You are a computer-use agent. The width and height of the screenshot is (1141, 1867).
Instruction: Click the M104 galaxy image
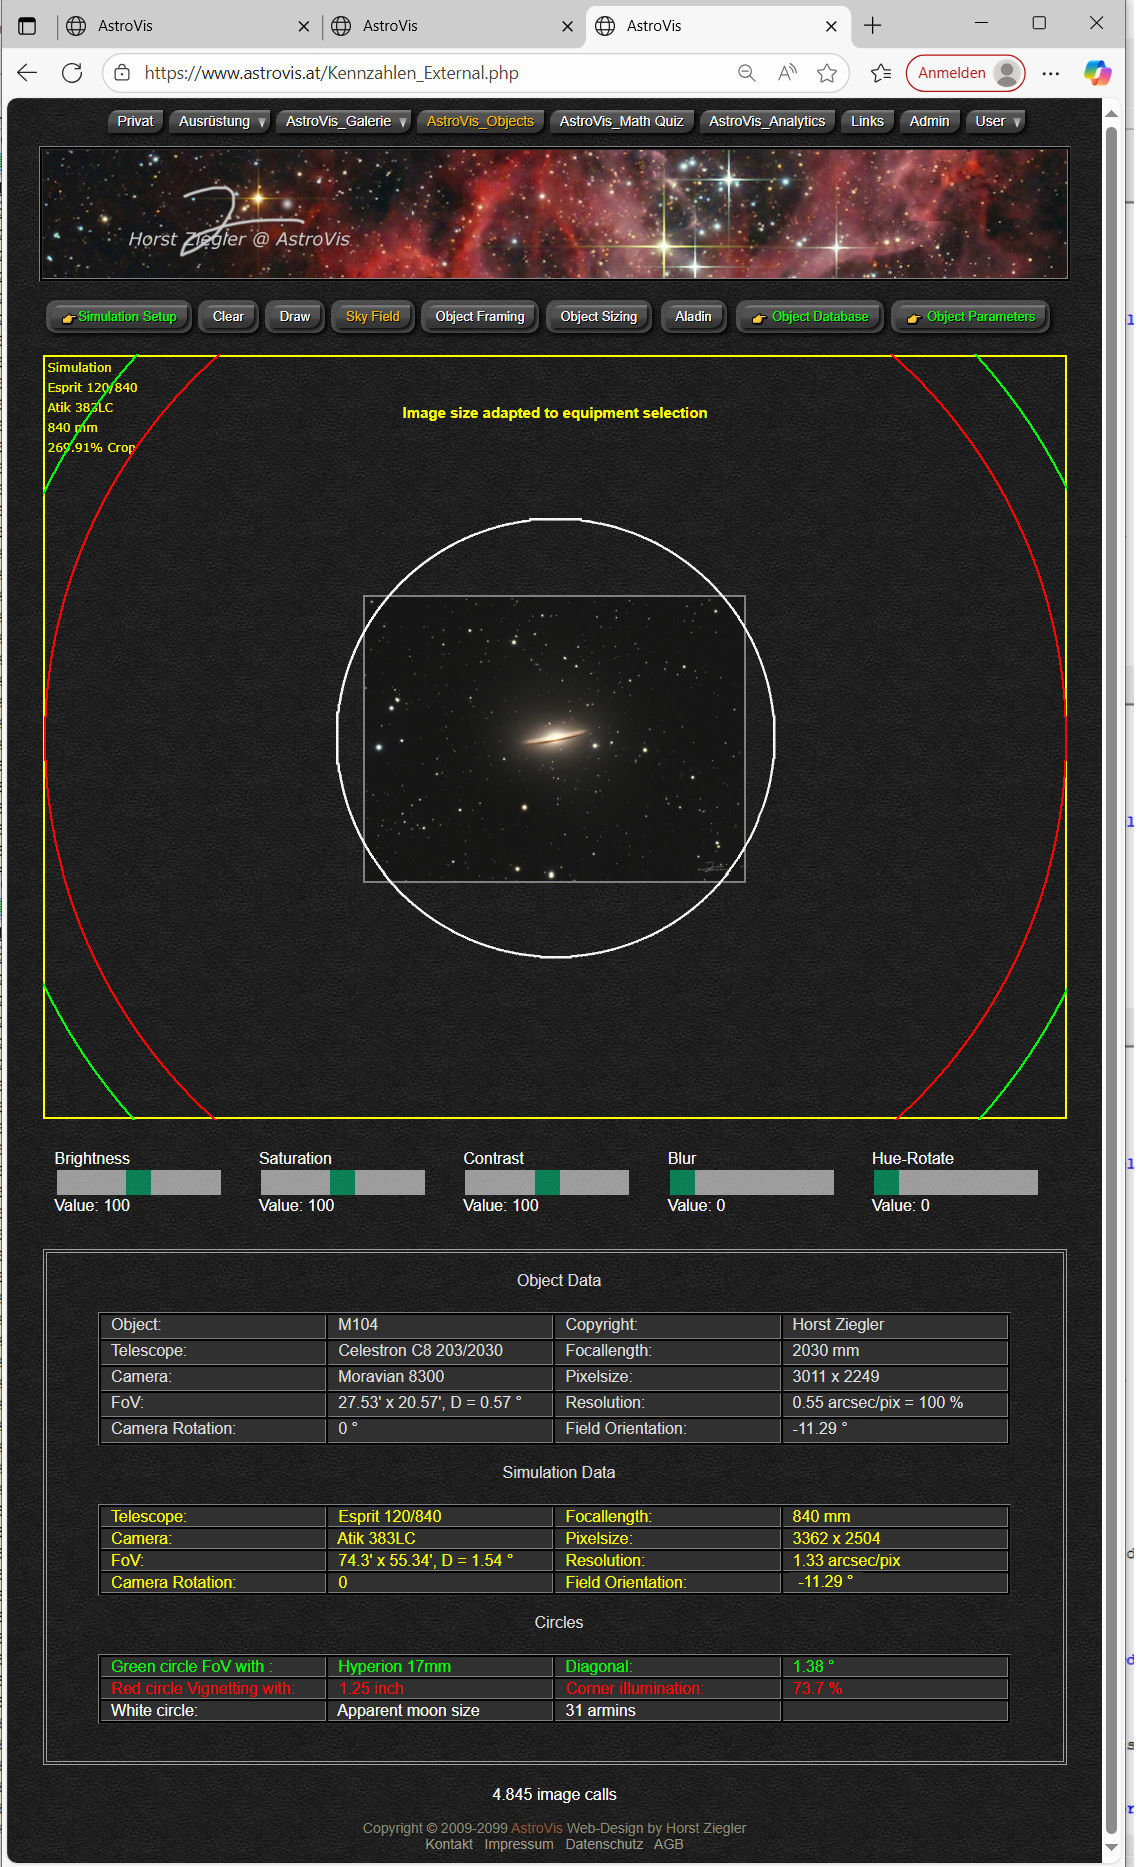pyautogui.click(x=554, y=739)
